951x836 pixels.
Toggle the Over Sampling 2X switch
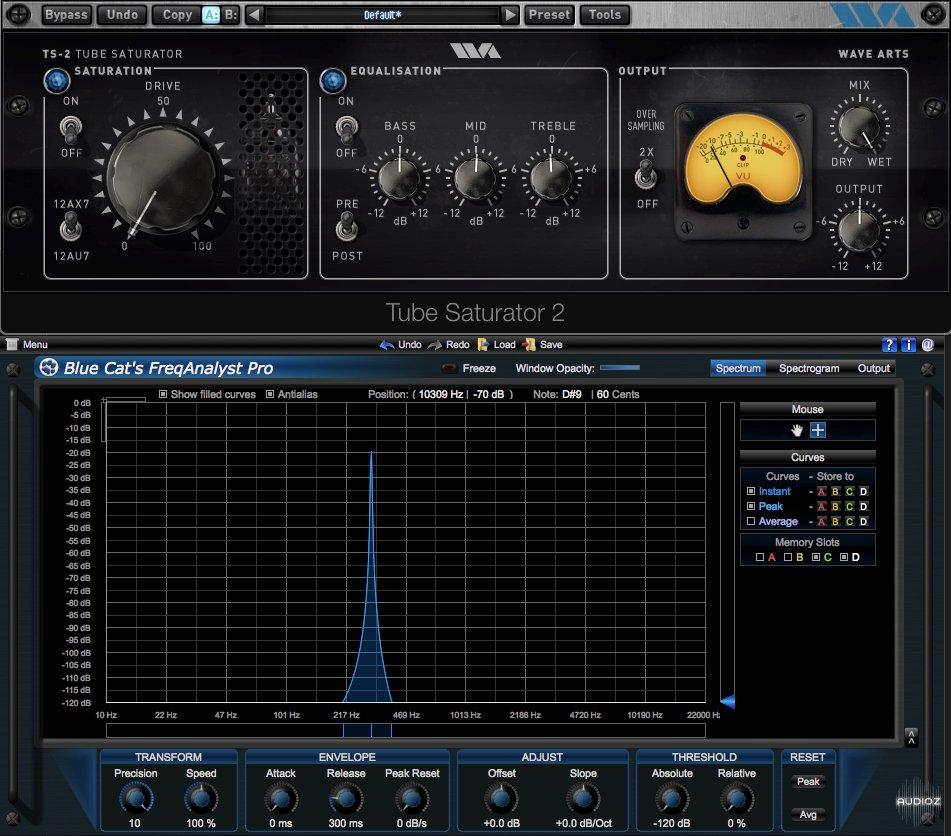coord(645,177)
